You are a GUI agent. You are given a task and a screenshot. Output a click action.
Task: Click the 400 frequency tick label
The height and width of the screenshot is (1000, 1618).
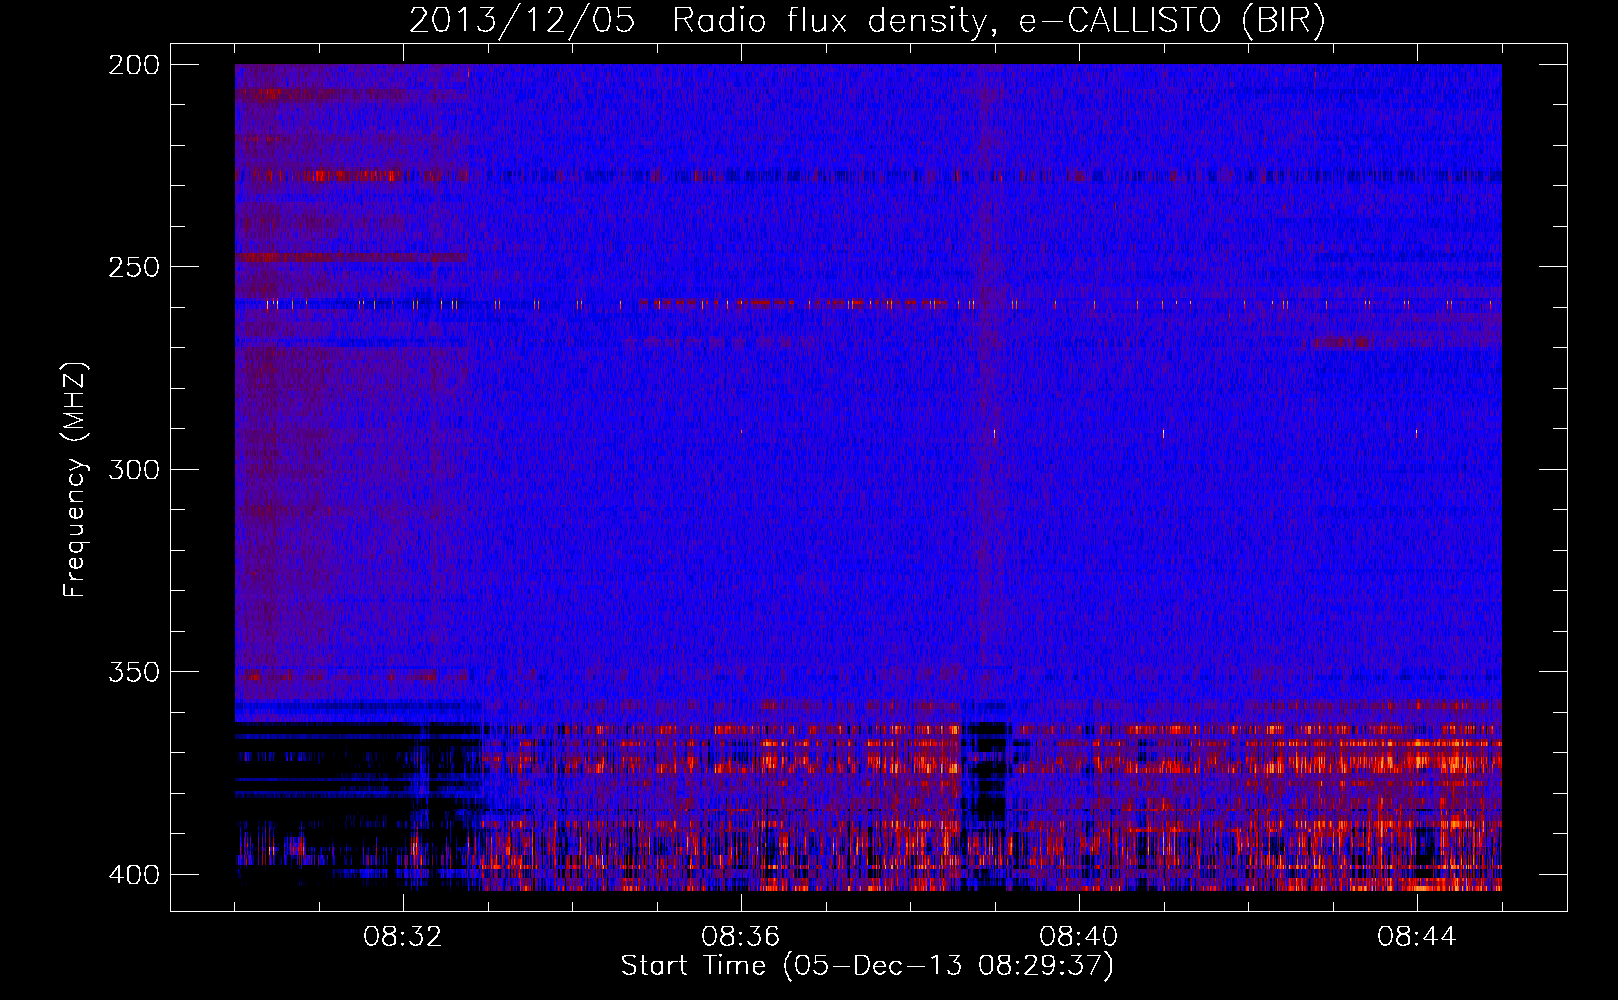click(133, 875)
